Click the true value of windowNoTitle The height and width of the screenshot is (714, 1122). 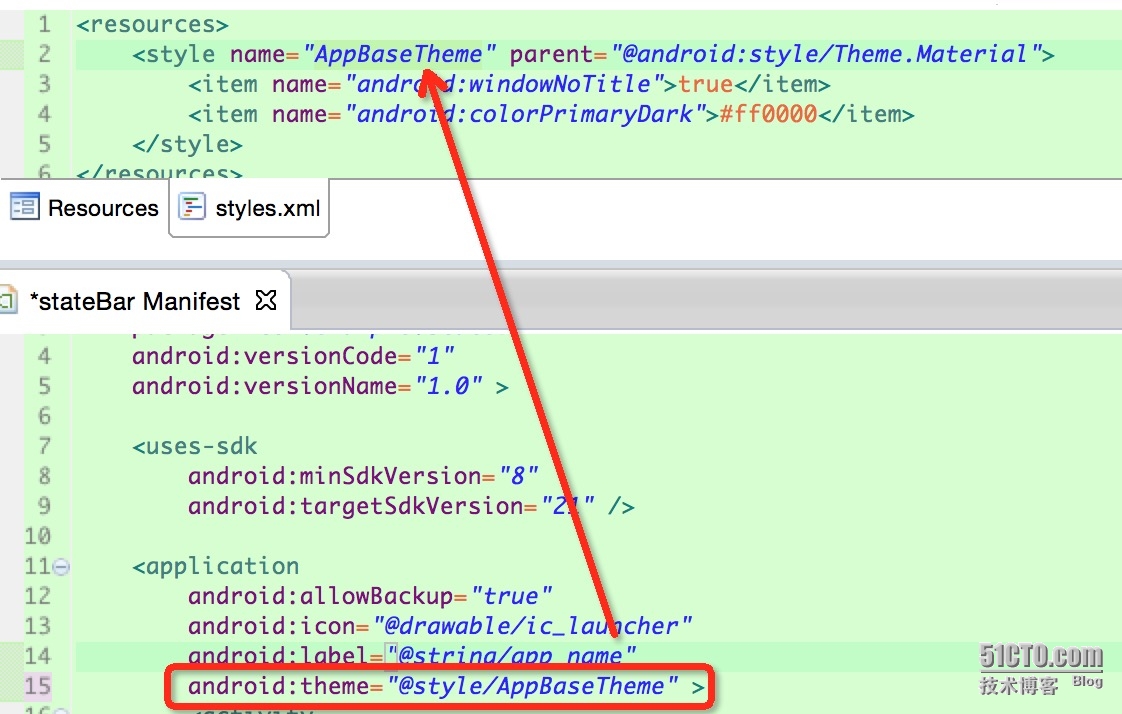[x=706, y=84]
